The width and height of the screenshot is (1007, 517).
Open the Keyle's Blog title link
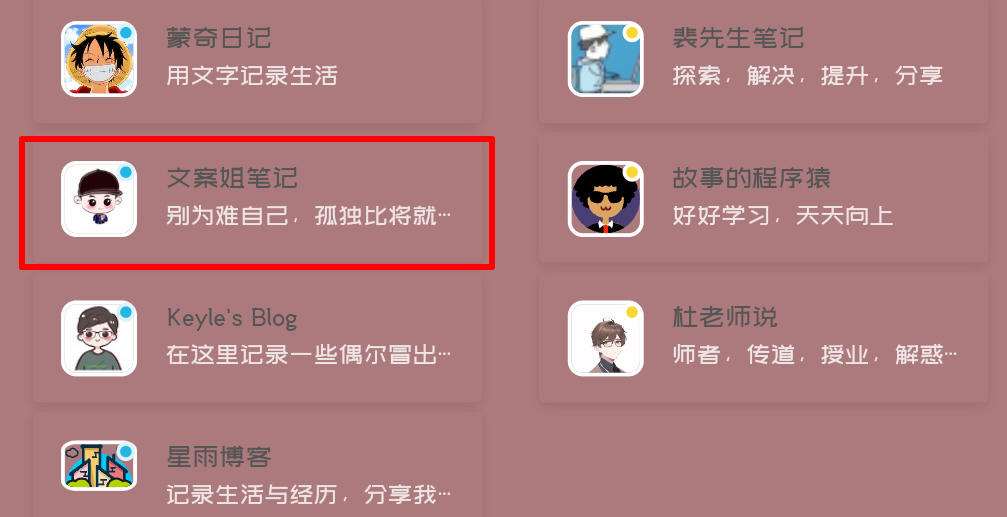point(232,318)
